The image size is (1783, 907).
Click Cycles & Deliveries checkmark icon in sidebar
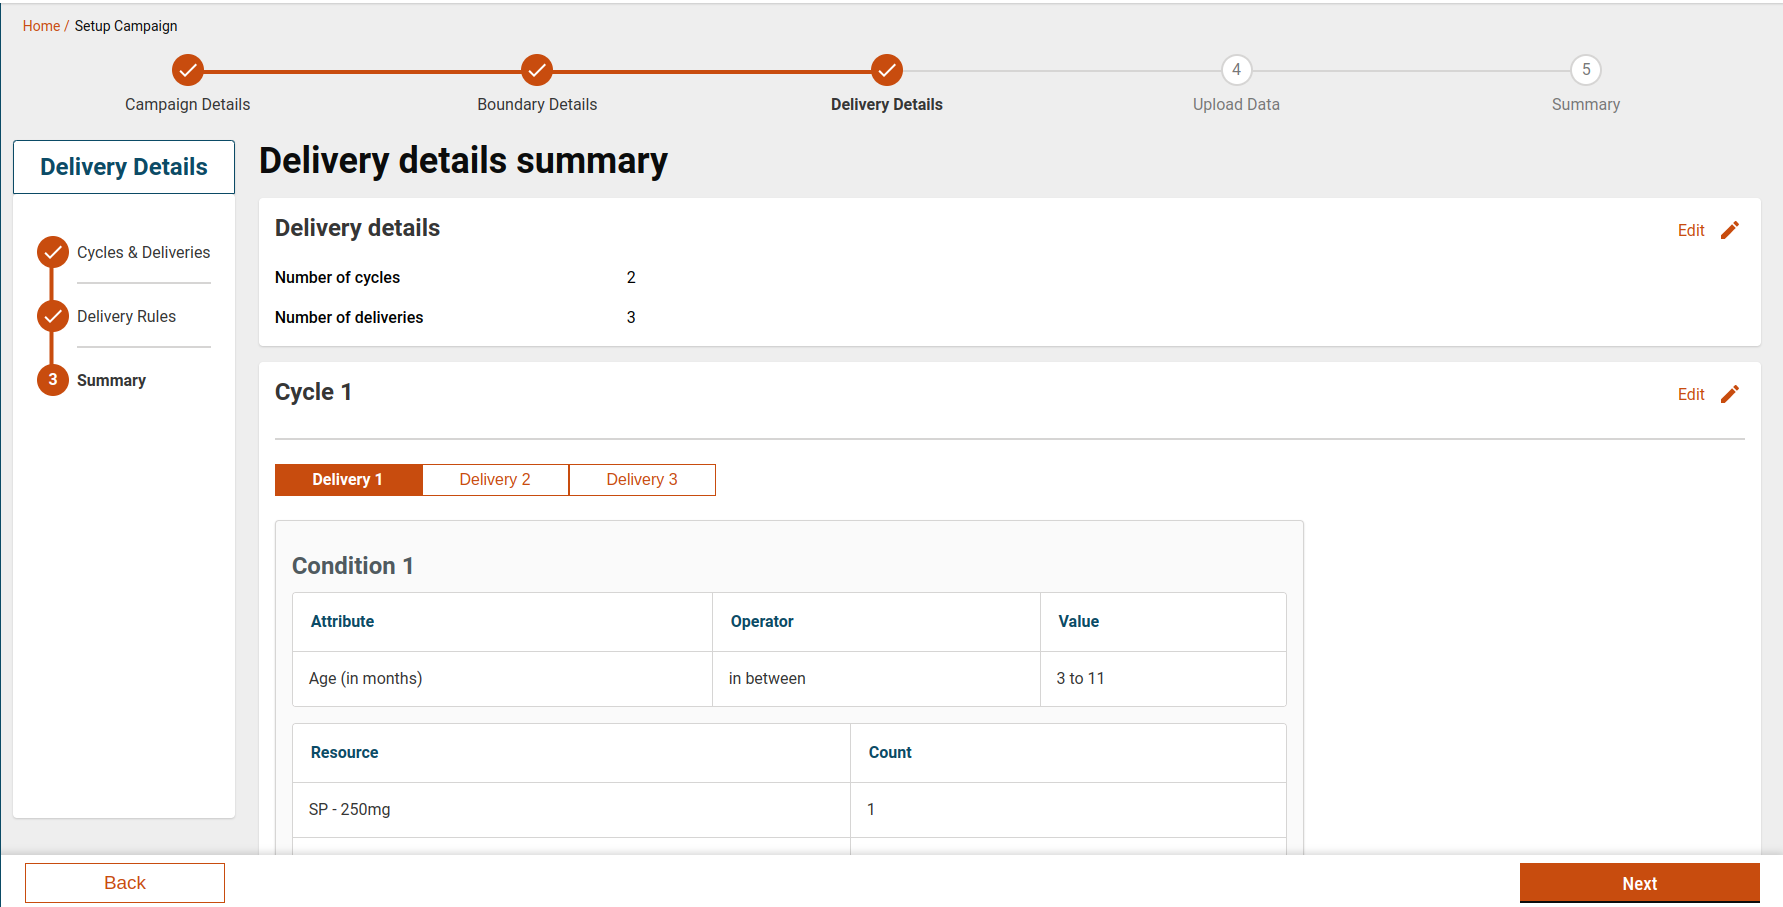point(53,252)
